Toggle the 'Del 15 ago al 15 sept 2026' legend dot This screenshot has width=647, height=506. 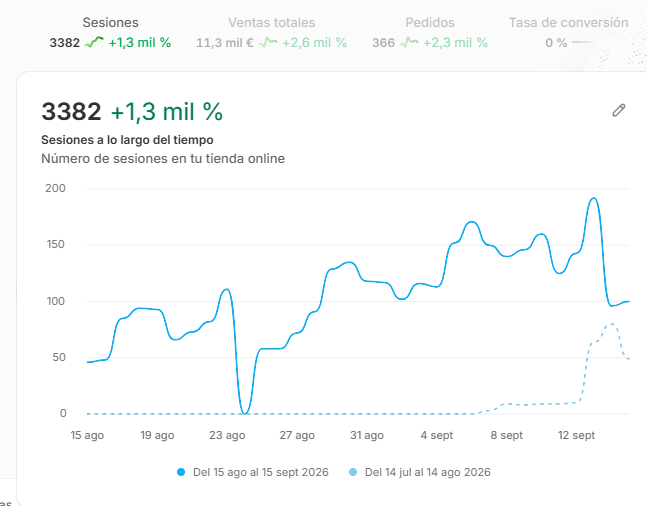click(x=181, y=472)
